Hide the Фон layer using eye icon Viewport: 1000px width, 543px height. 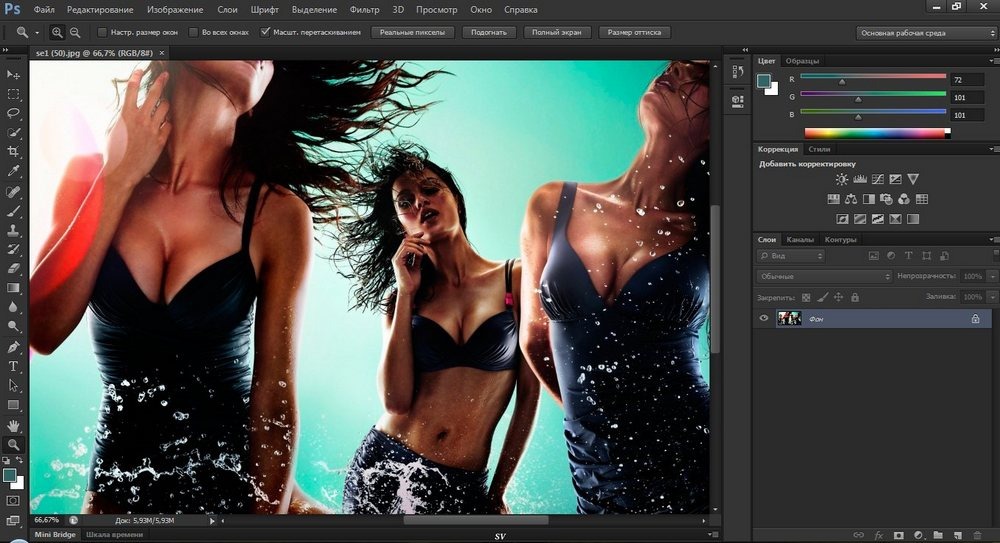coord(764,318)
